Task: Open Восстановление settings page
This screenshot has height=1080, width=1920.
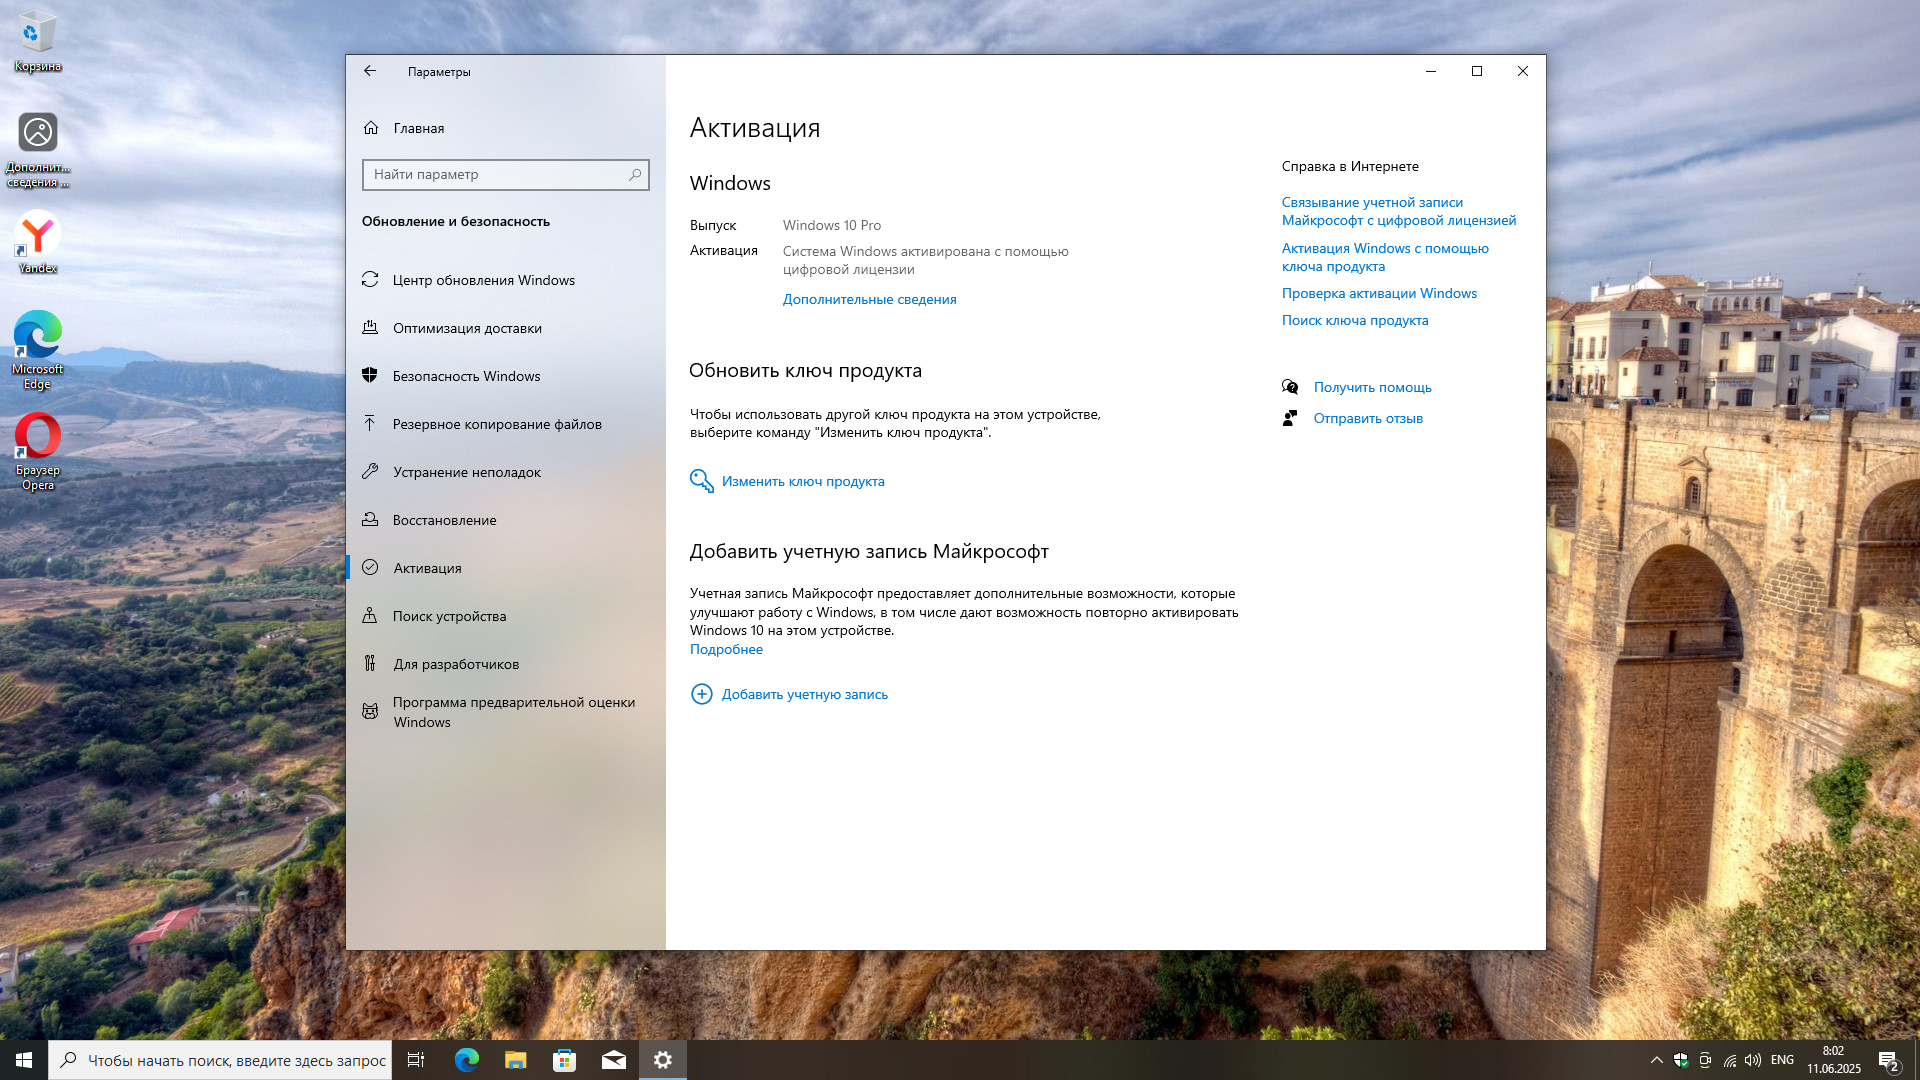Action: 444,520
